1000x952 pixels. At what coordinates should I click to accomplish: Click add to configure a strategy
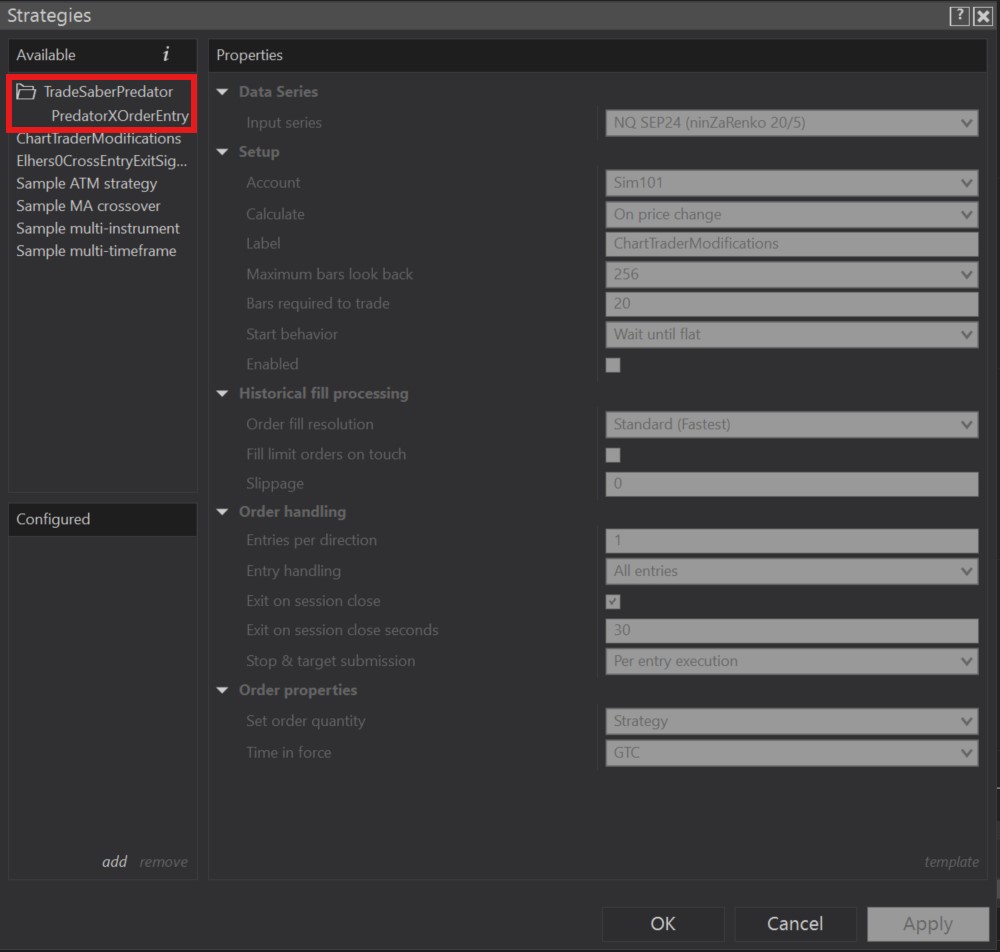114,861
